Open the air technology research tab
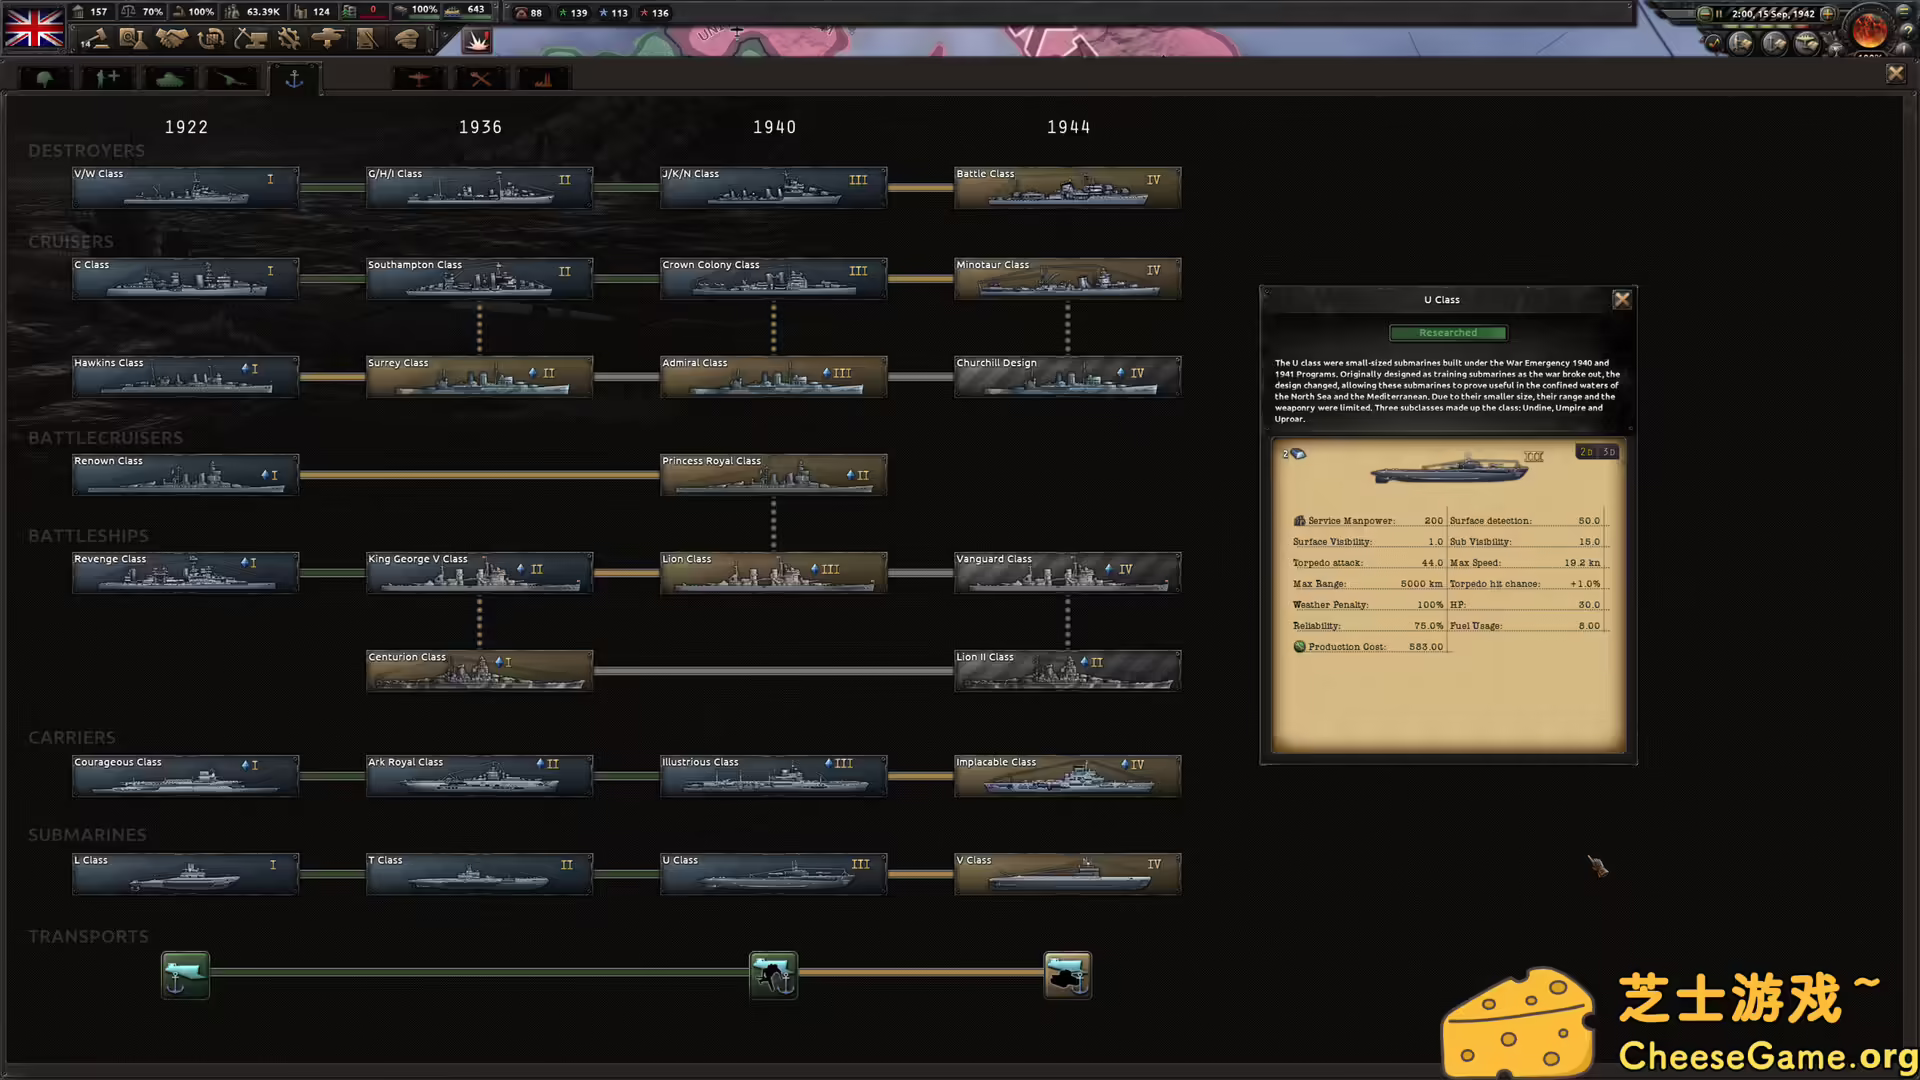 click(418, 77)
